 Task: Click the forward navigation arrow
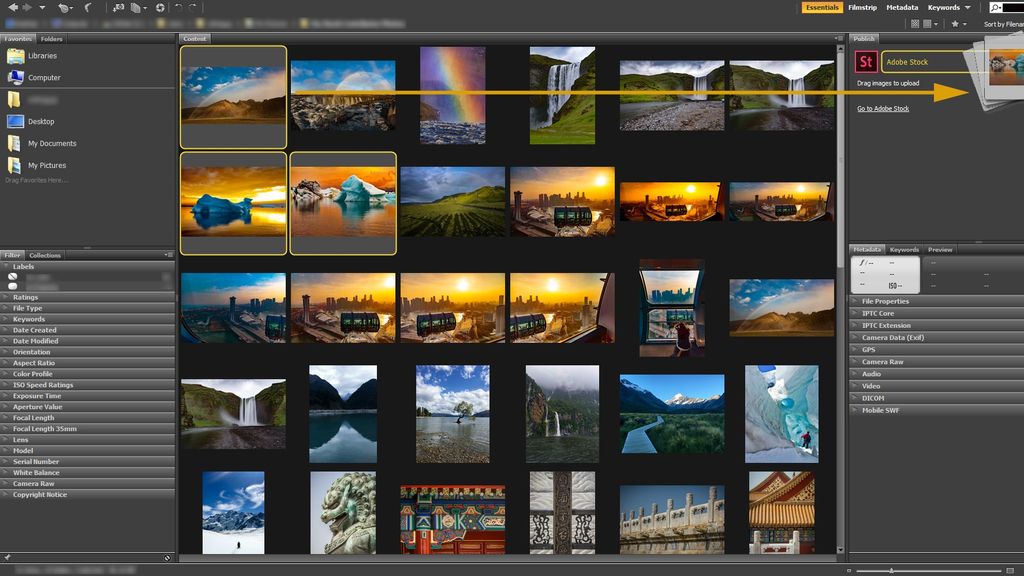27,7
